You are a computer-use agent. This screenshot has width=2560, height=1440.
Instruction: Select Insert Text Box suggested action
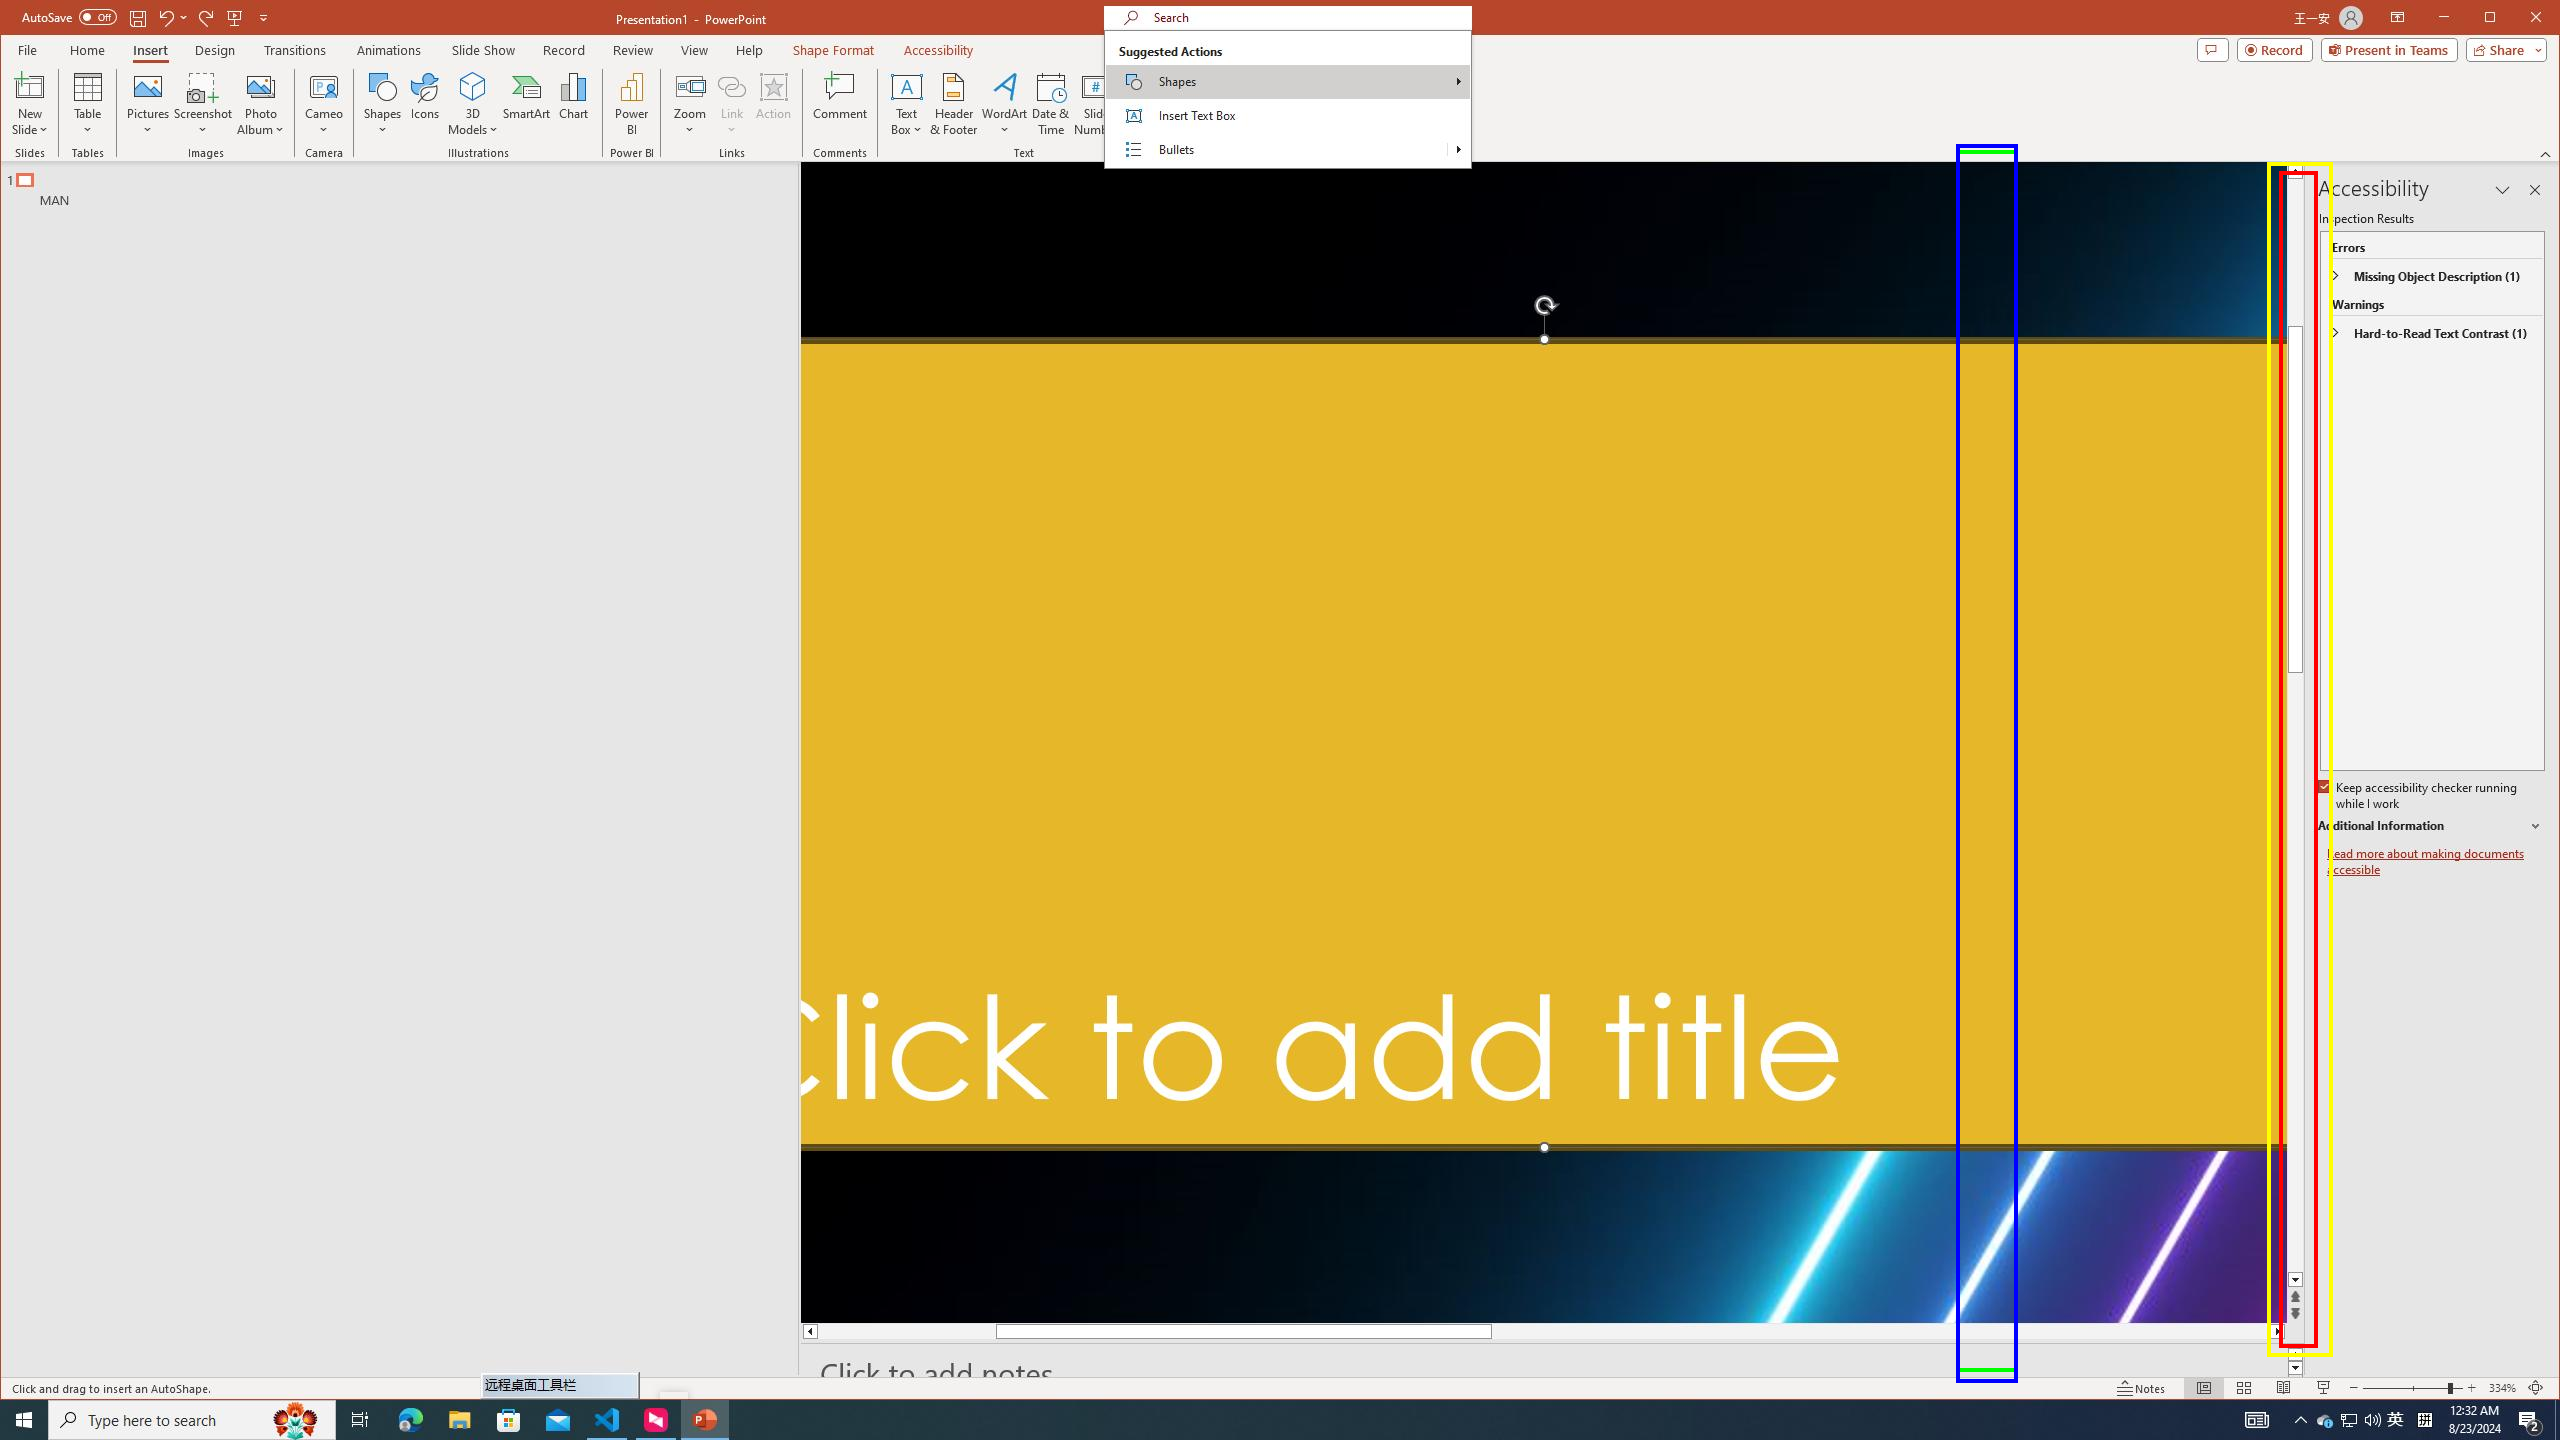click(1287, 116)
